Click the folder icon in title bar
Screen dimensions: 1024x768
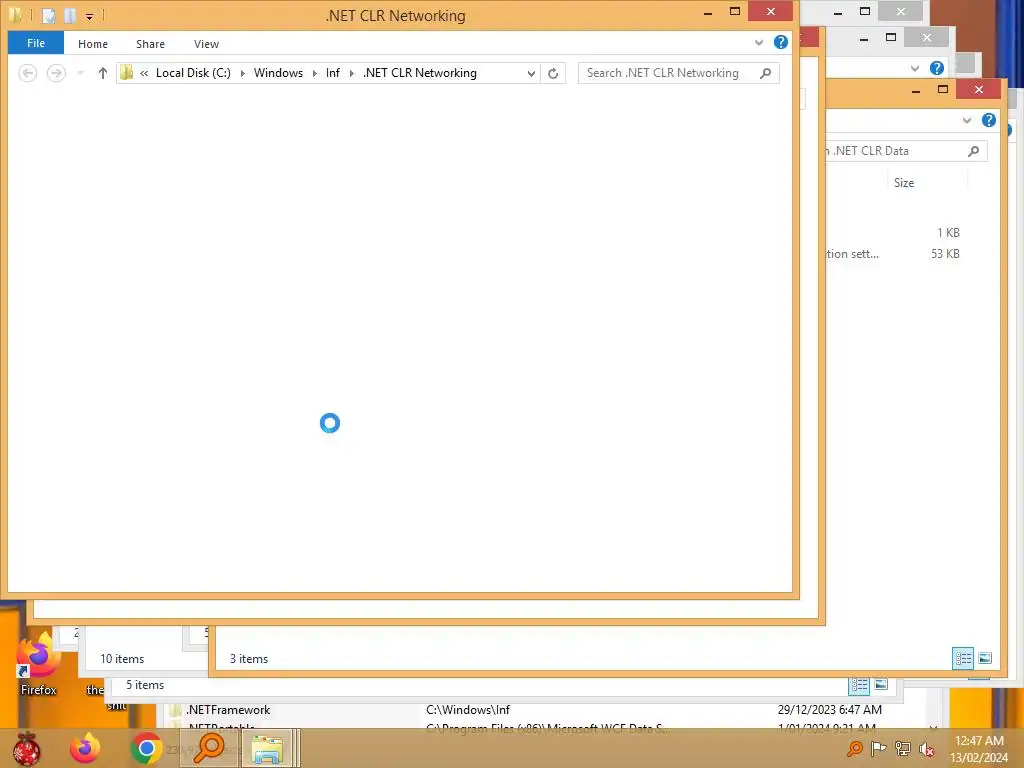tap(15, 14)
